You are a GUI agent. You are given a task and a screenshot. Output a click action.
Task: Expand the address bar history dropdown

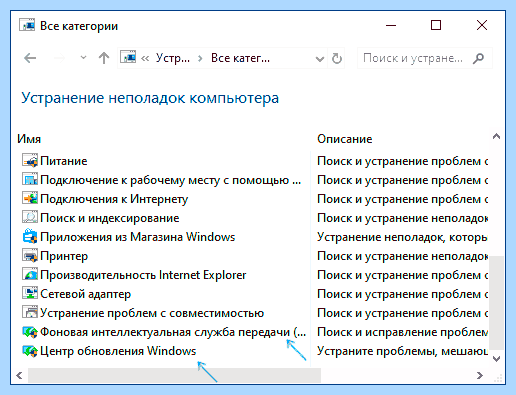320,59
